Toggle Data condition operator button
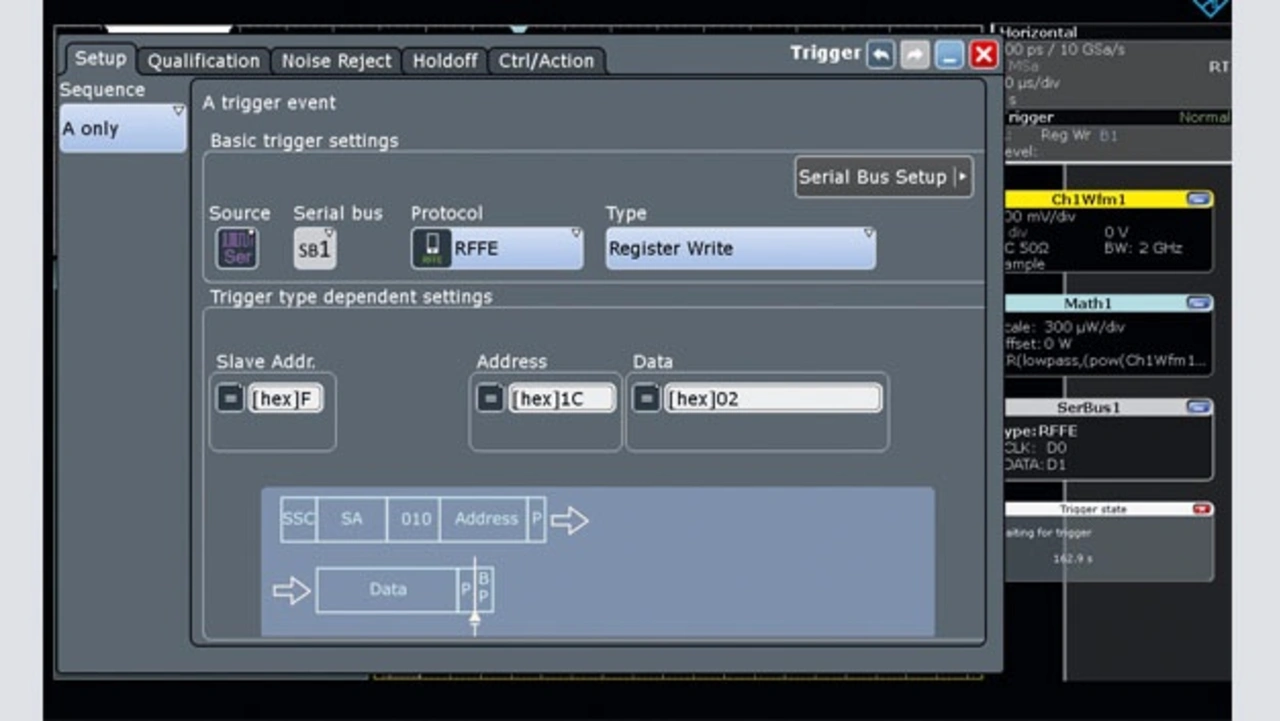 [x=647, y=399]
